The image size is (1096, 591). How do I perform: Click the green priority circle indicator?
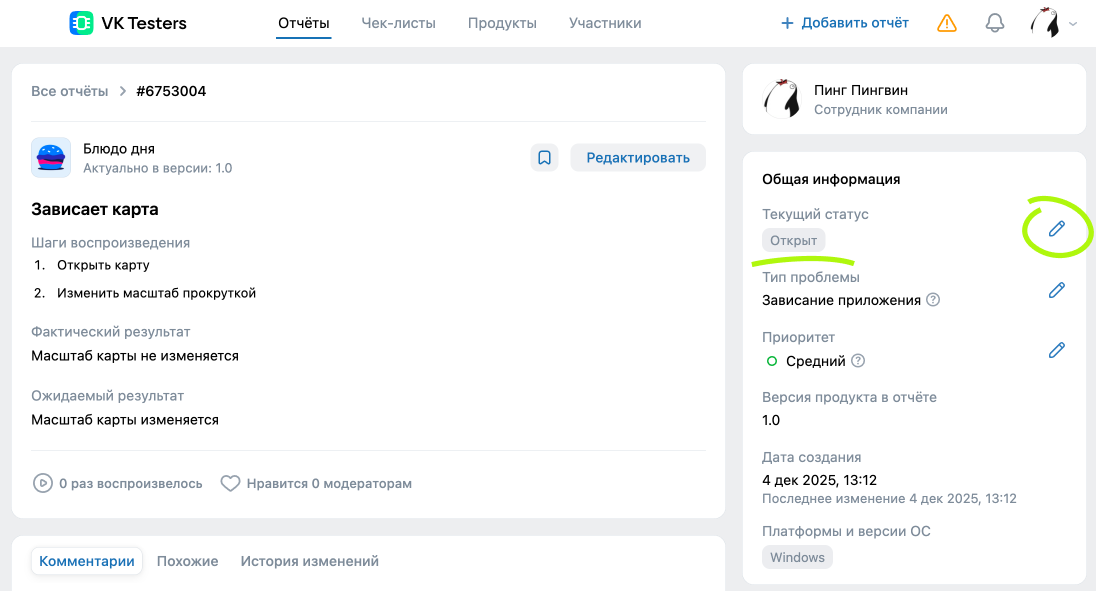(772, 361)
